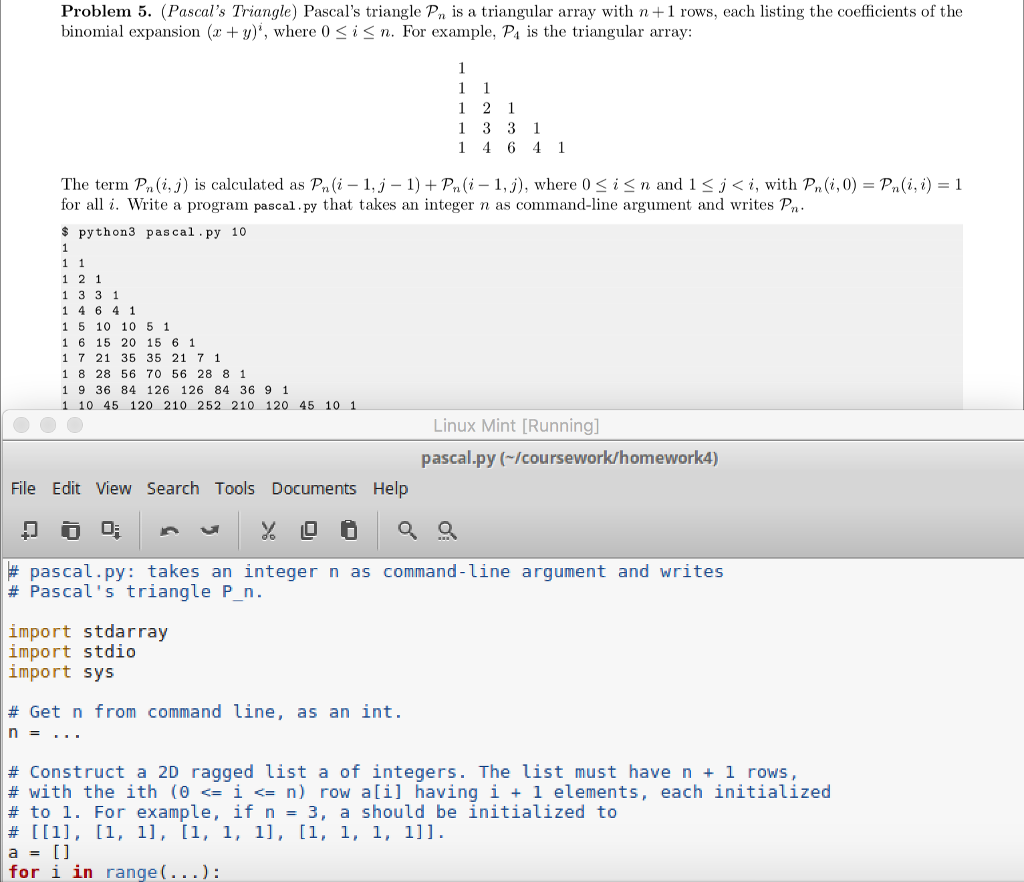
Task: Cut the selected text with the scissors icon
Action: 268,530
